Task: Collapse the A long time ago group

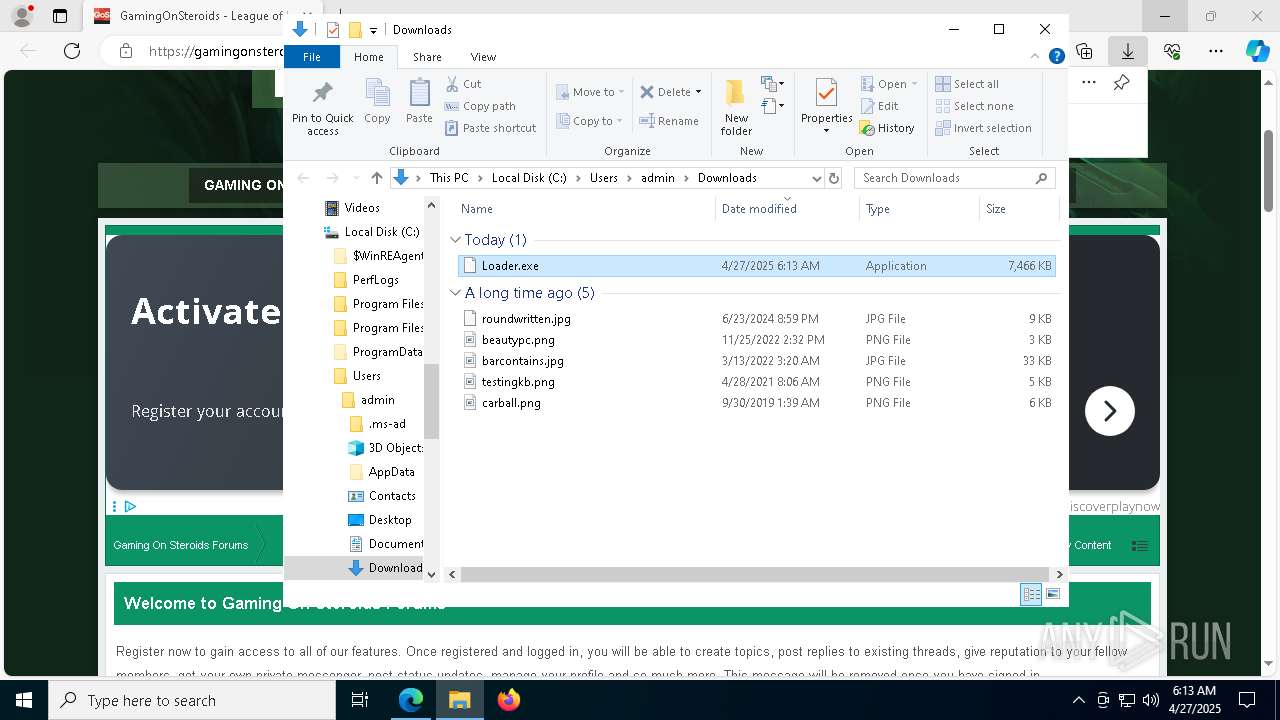Action: pyautogui.click(x=455, y=293)
